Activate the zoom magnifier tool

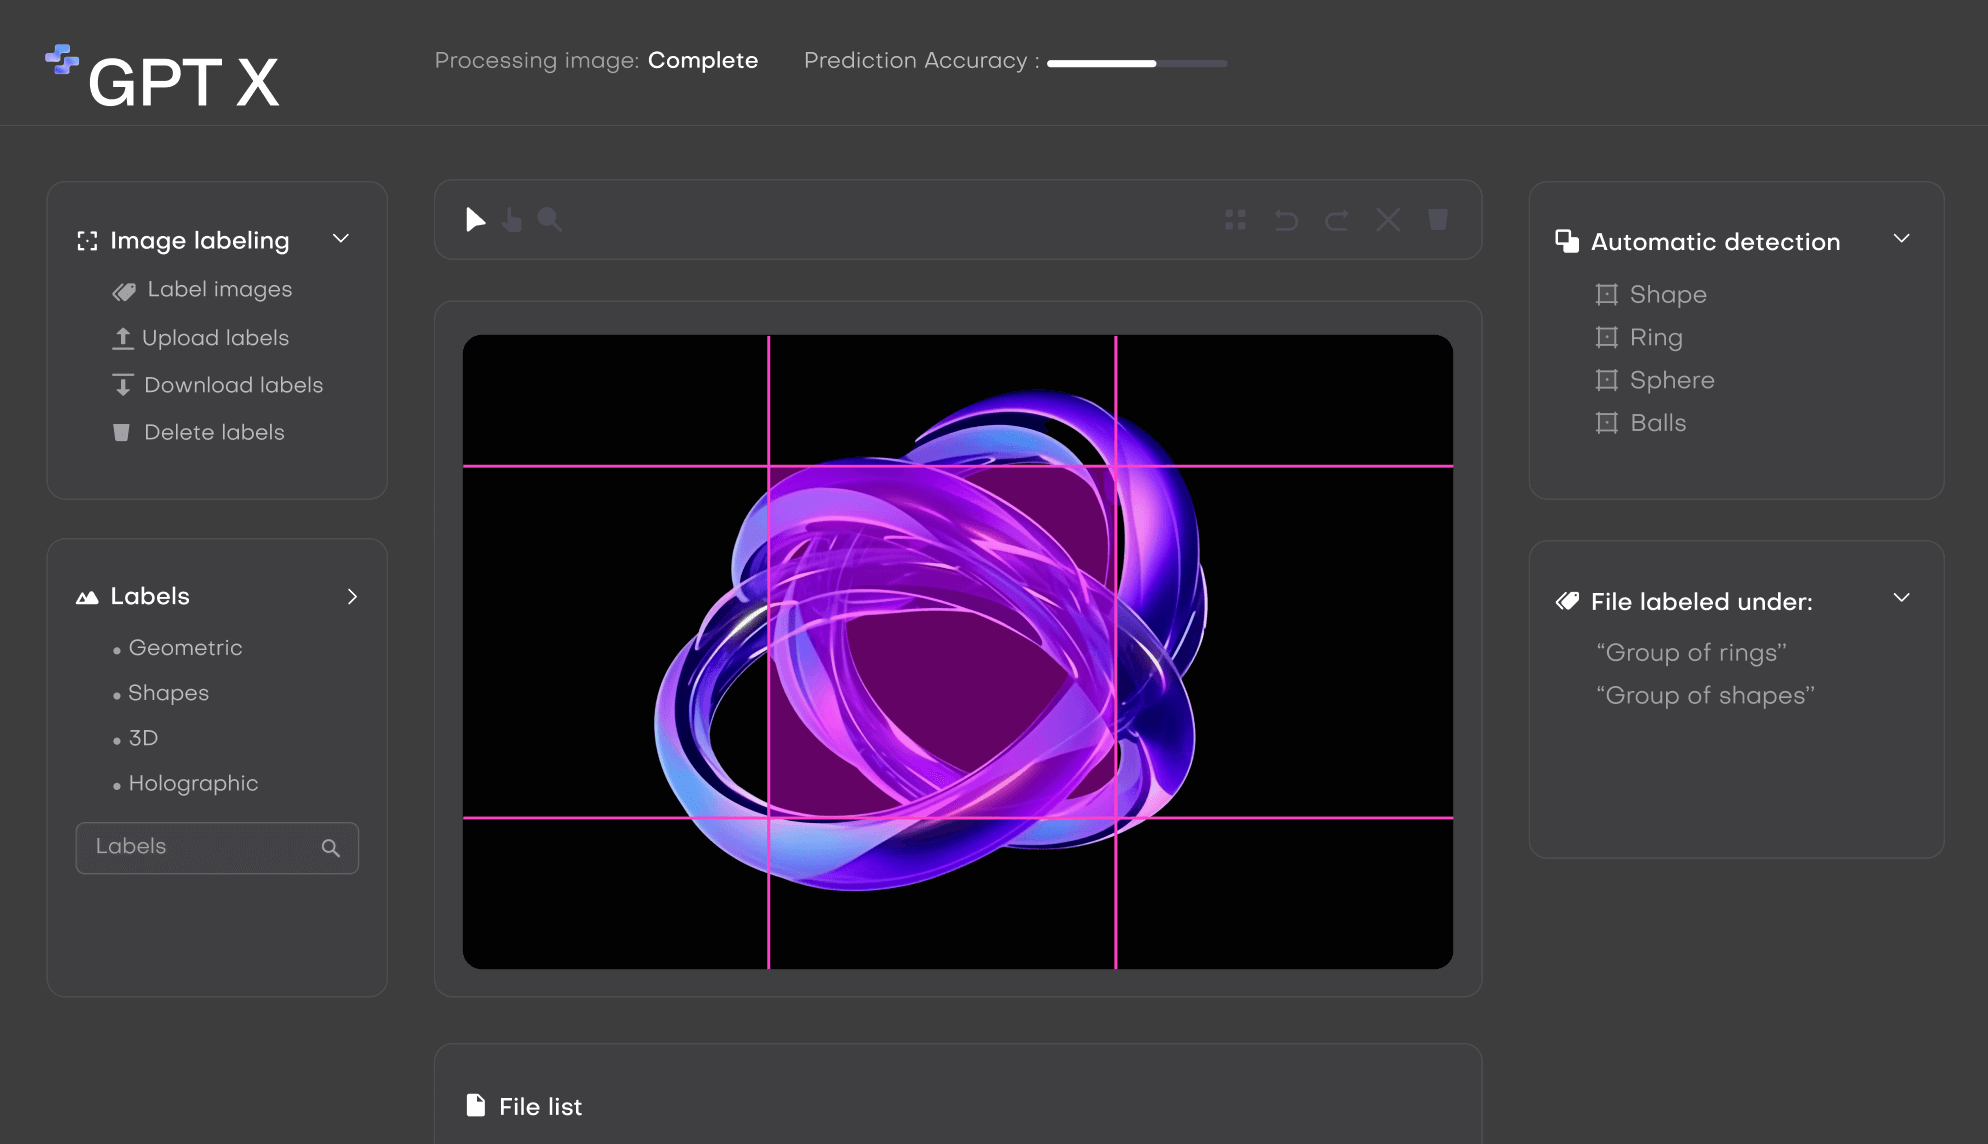549,220
